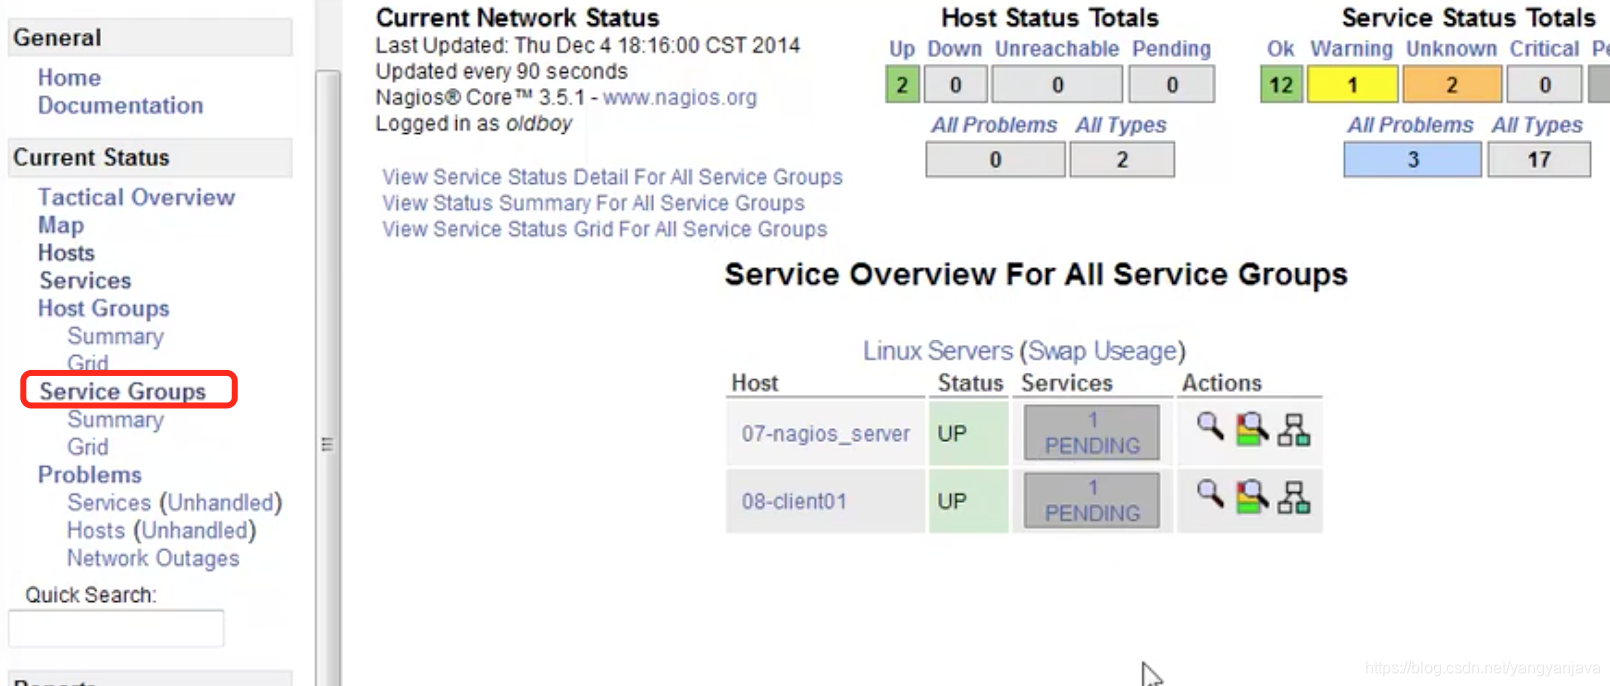Open Documentation in the General section
This screenshot has width=1610, height=686.
click(x=120, y=106)
